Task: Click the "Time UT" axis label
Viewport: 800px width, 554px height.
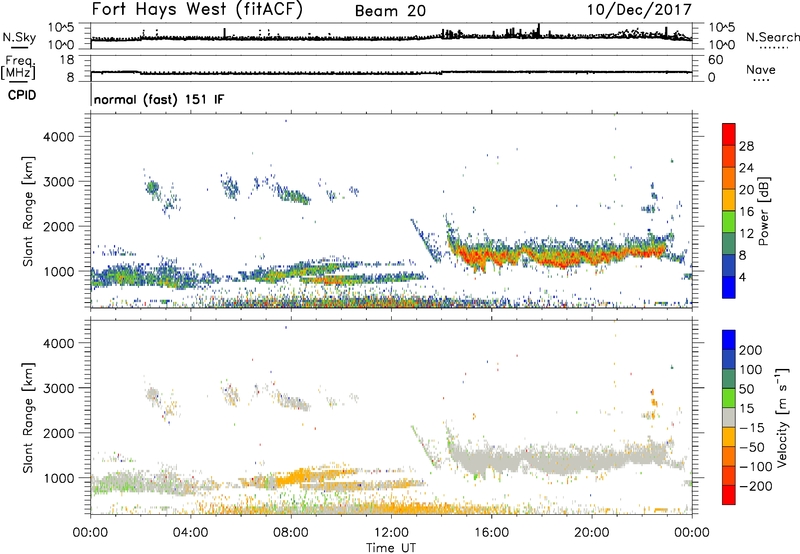Action: pyautogui.click(x=391, y=548)
